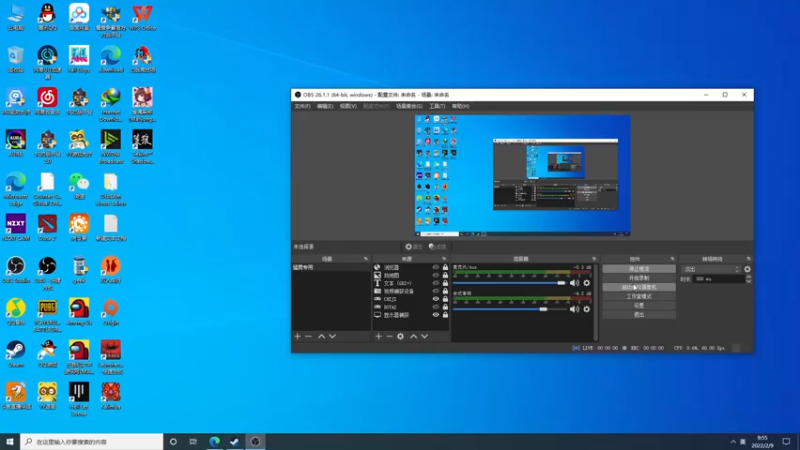Image resolution: width=800 pixels, height=450 pixels.
Task: Click the 滤镜 filters button above Scenes
Action: coord(437,246)
